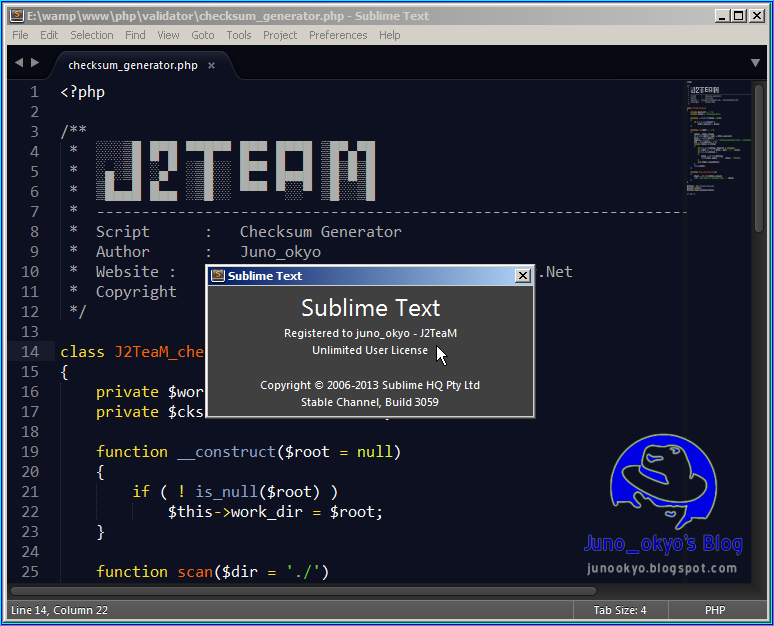Open the Preferences menu
774x626 pixels.
click(x=338, y=35)
